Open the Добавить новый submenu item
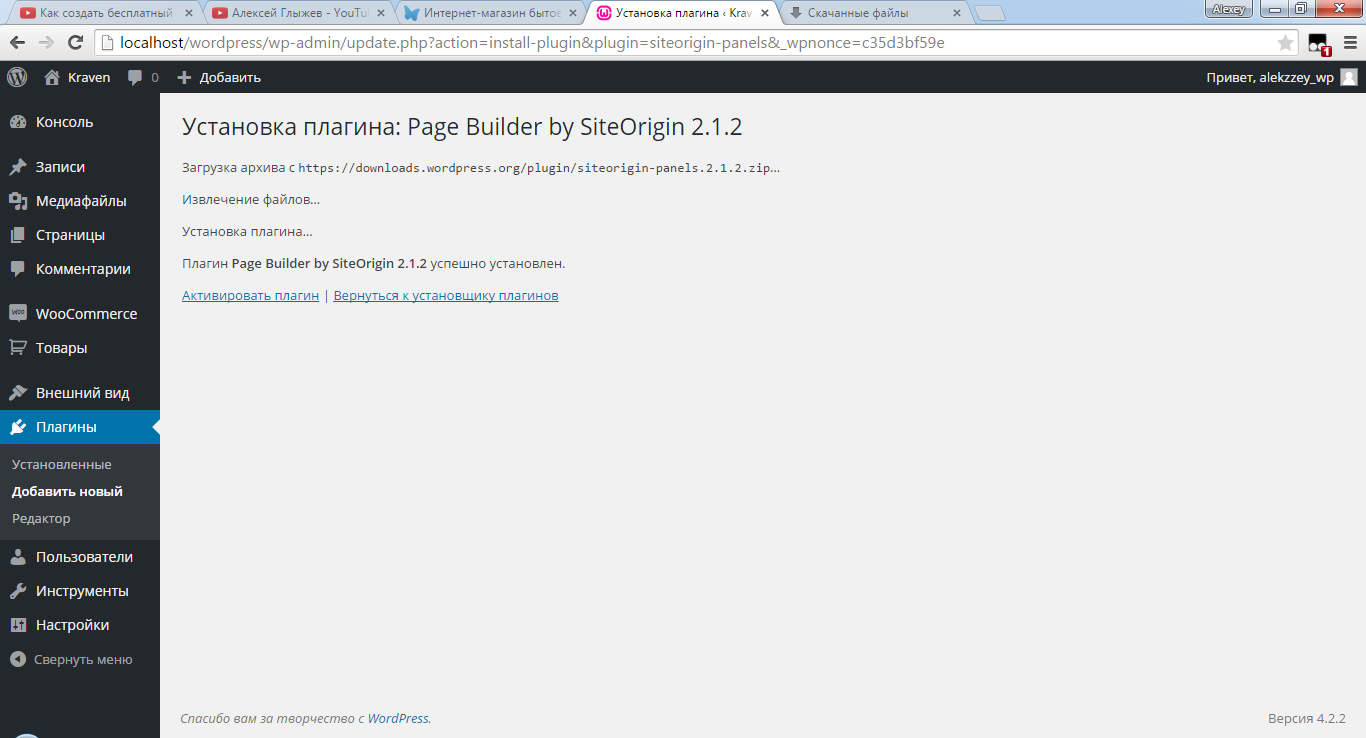Screen dimensions: 1366x738 (67, 492)
